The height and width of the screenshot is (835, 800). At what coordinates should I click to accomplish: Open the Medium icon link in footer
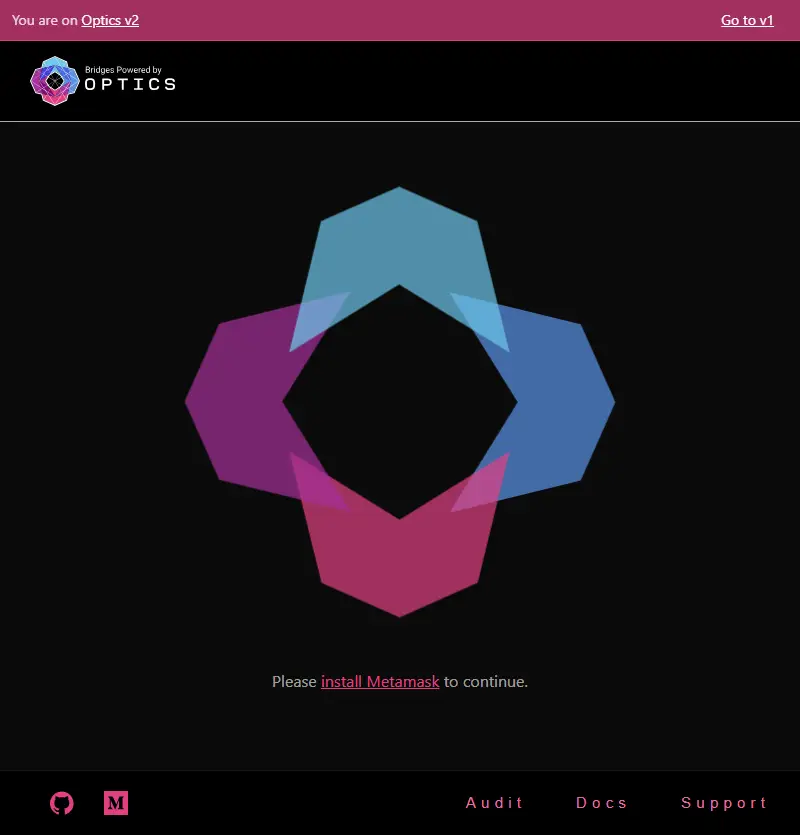[116, 803]
